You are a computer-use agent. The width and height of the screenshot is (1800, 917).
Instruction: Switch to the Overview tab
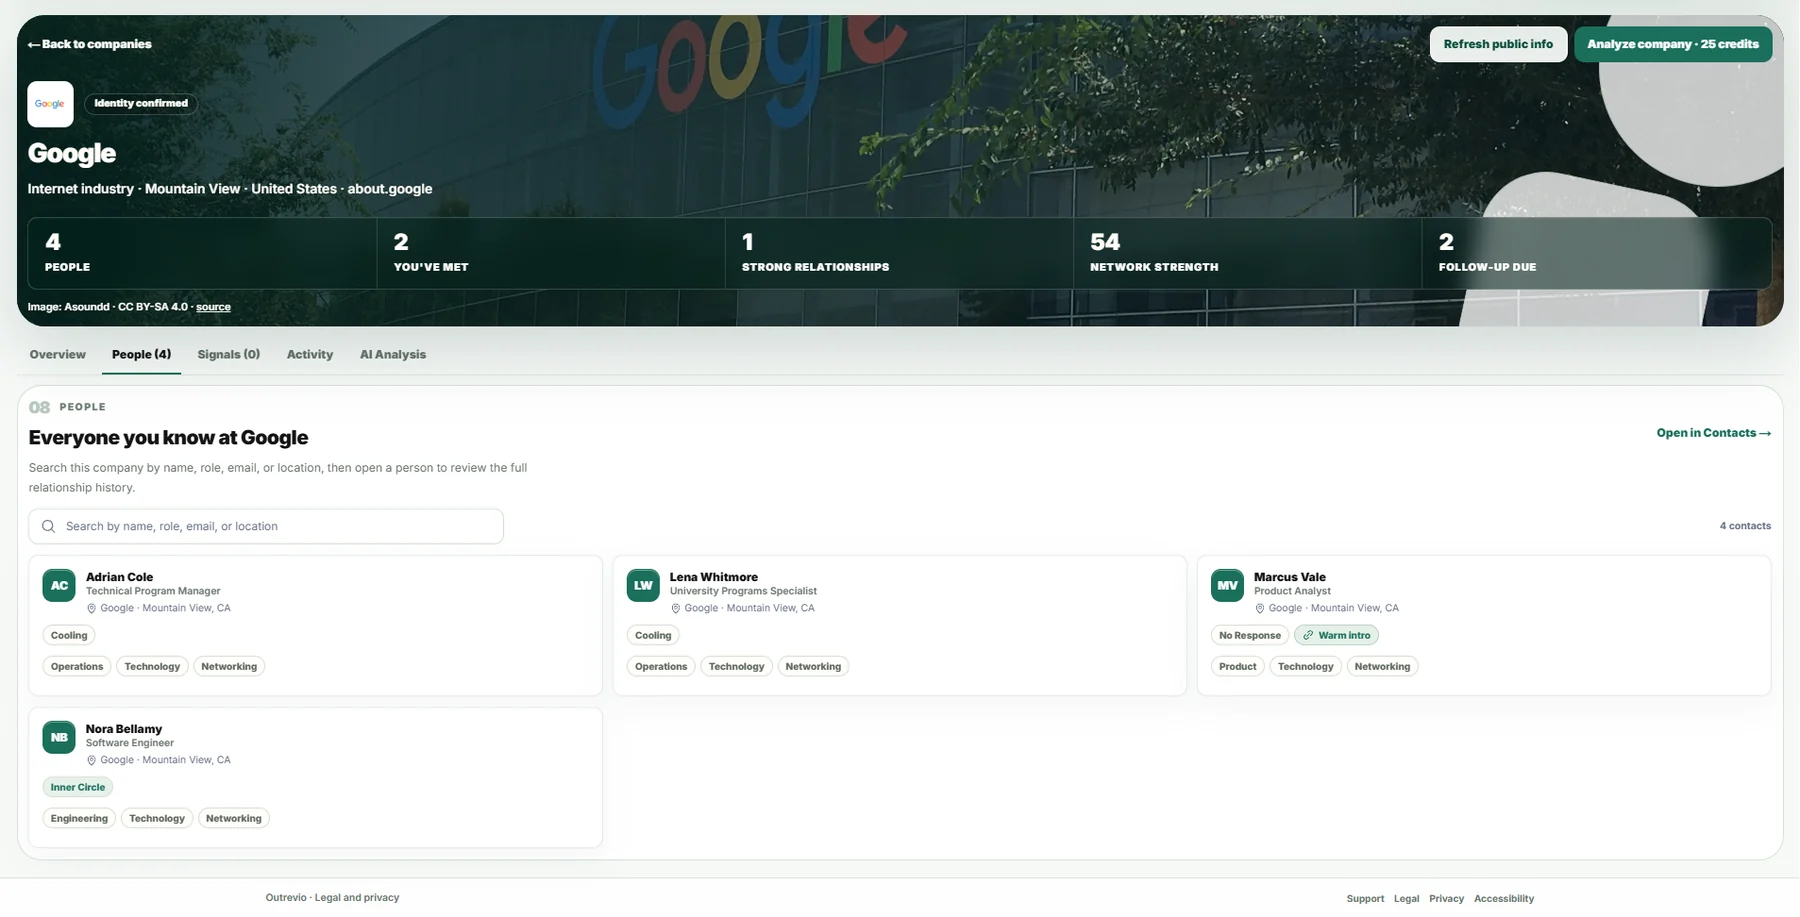58,354
